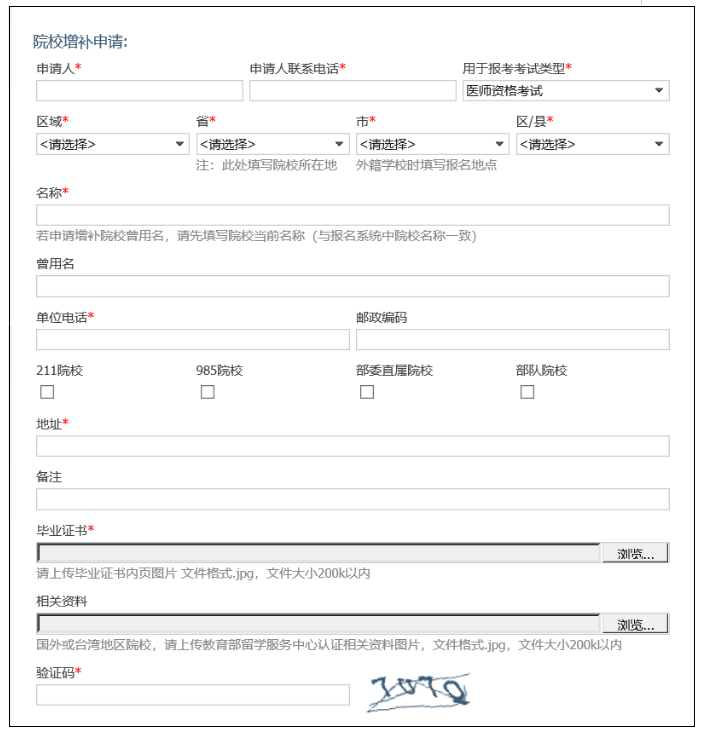Select the 市 city dropdown
The width and height of the screenshot is (702, 732).
tap(432, 144)
